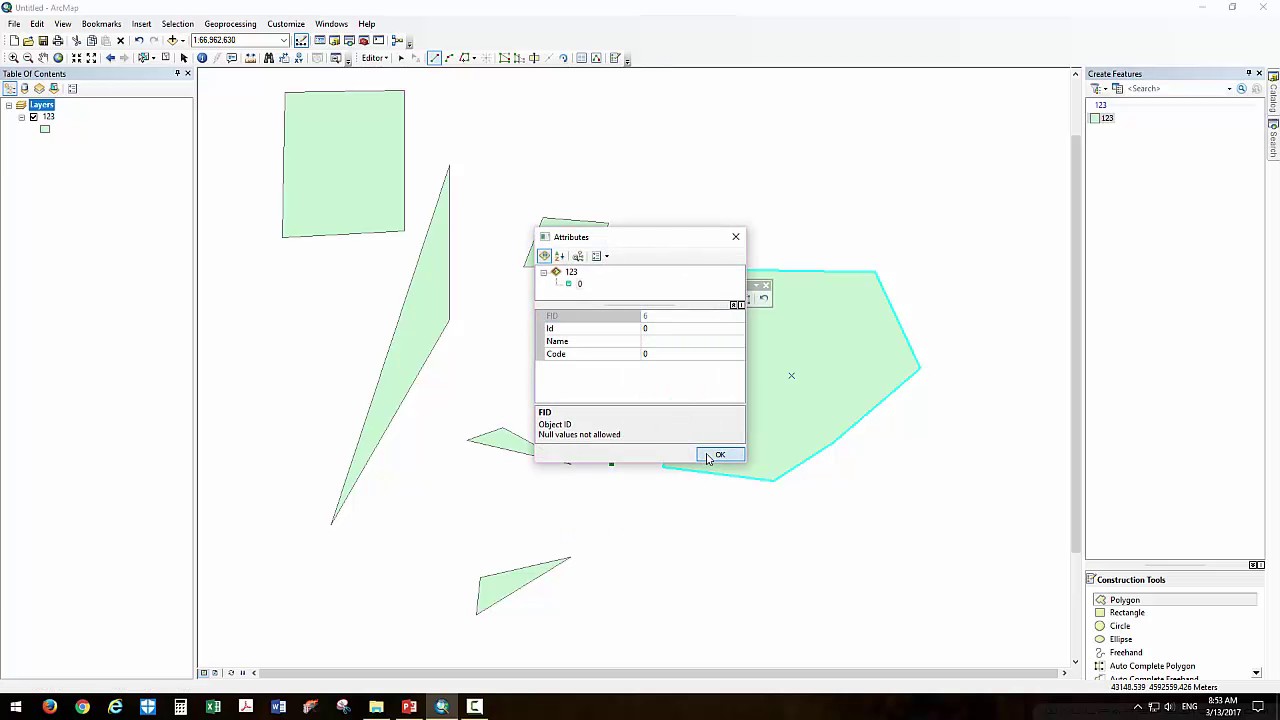1280x720 pixels.
Task: Select the Zoom In magnifier tool
Action: pos(13,58)
